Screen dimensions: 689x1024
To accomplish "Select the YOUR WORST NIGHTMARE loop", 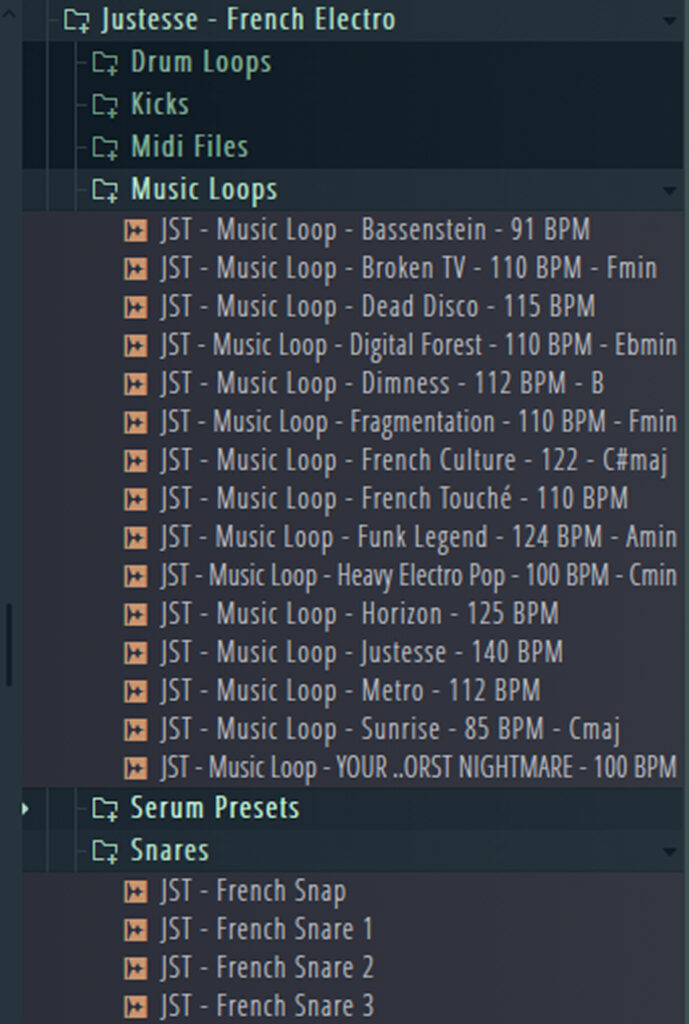I will pyautogui.click(x=417, y=768).
